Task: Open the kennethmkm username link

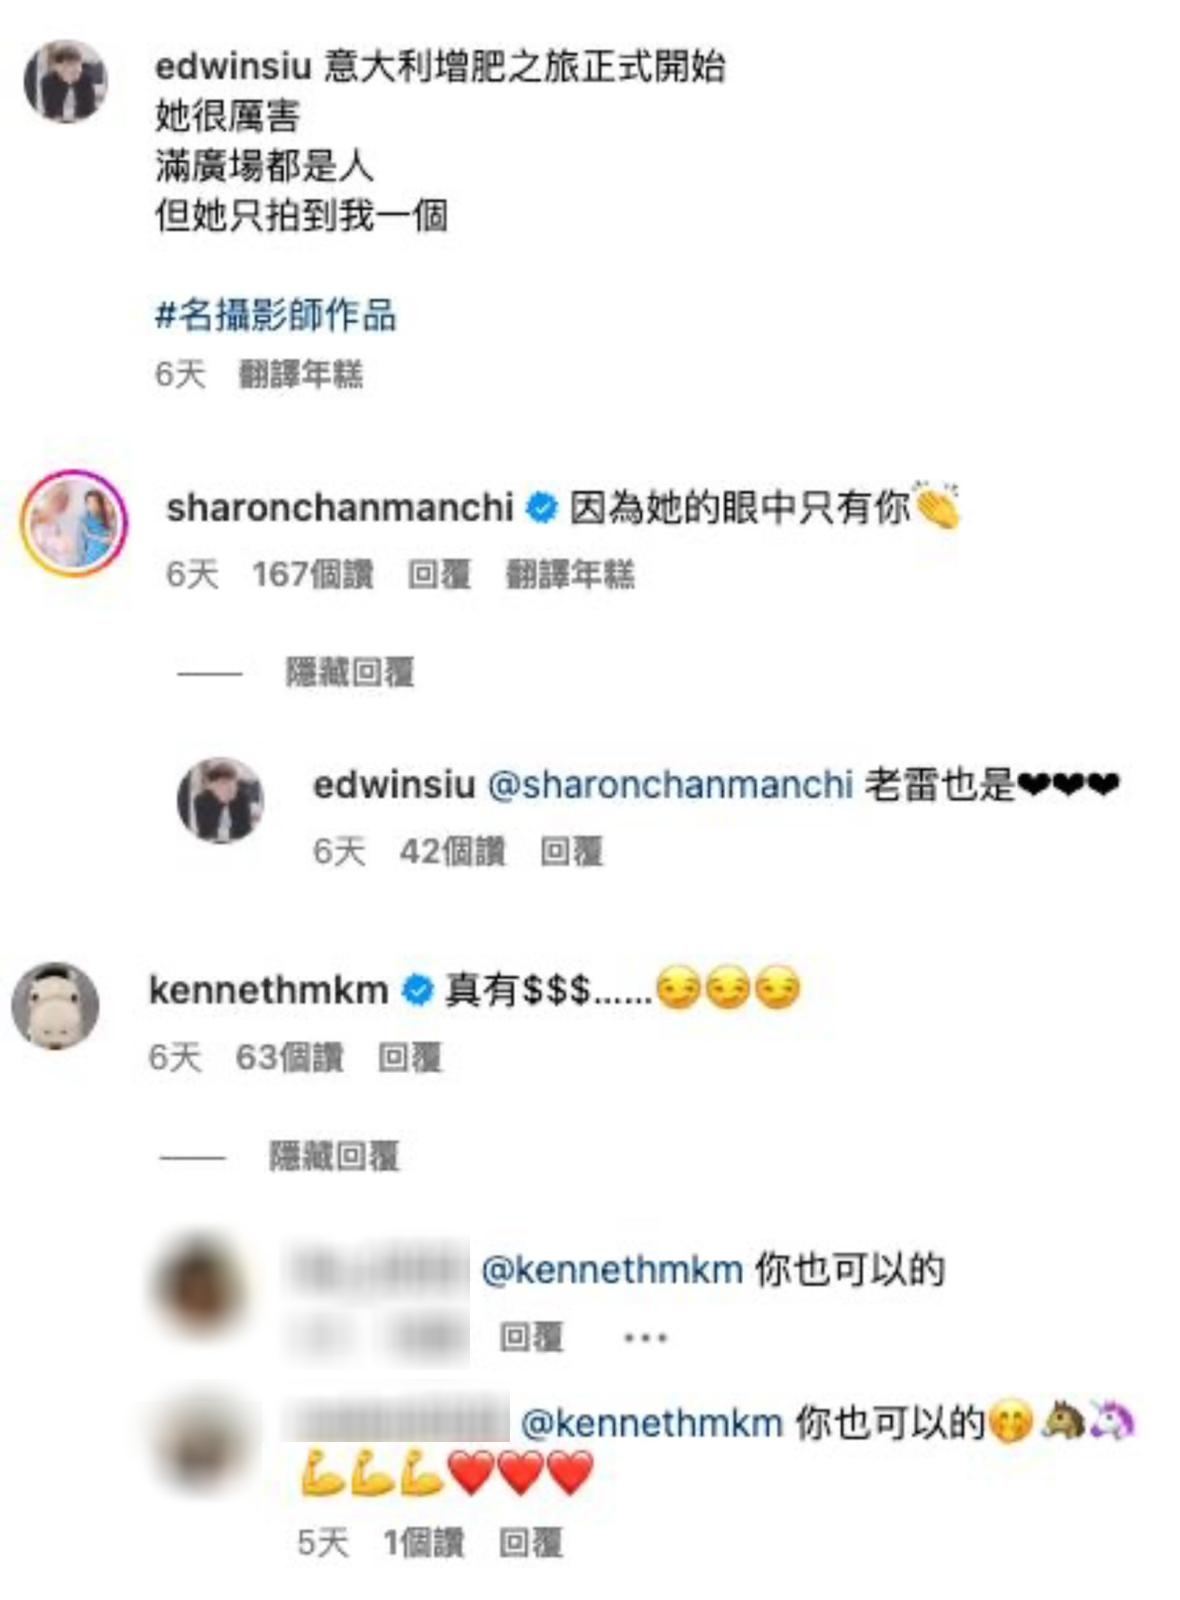Action: 268,990
